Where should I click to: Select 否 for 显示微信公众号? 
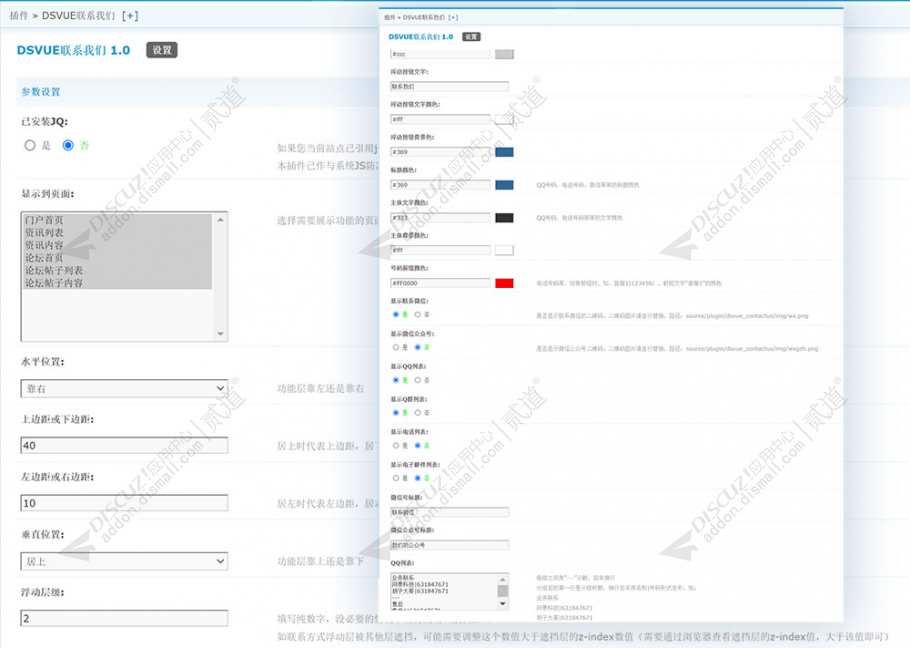[x=417, y=347]
